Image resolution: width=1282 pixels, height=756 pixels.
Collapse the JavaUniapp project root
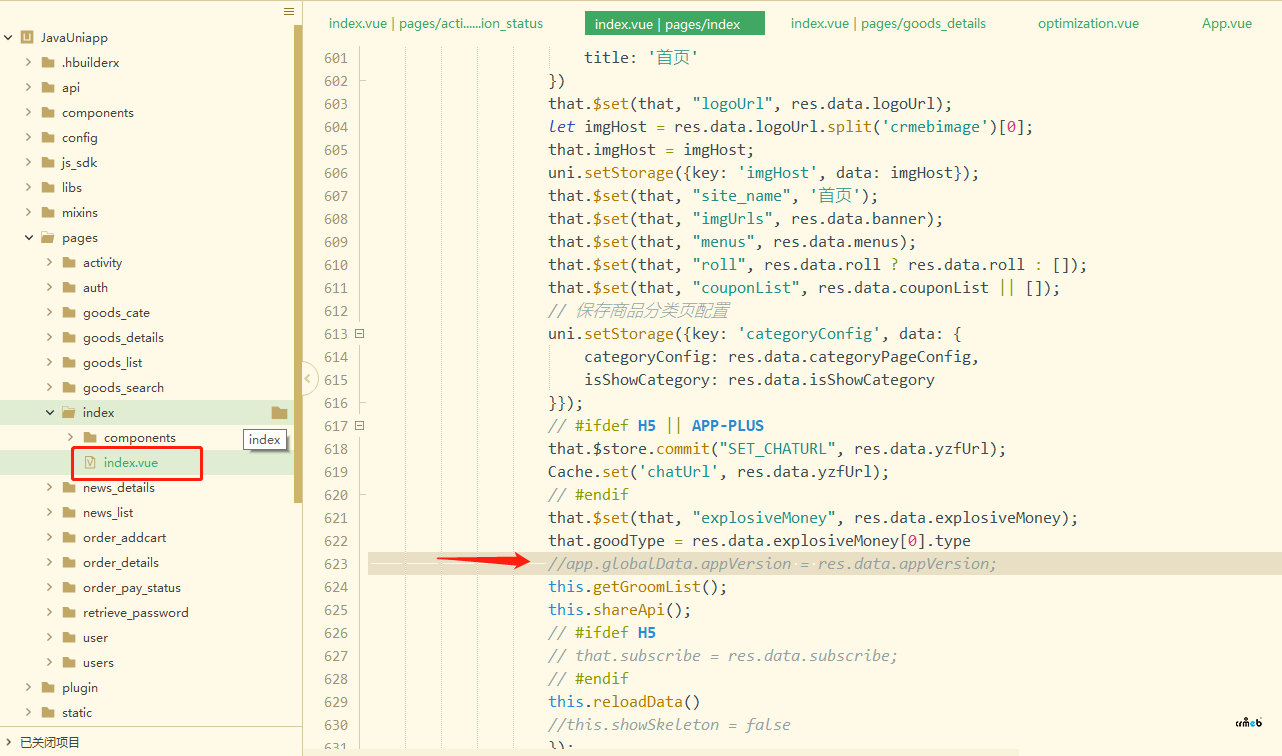coord(8,38)
